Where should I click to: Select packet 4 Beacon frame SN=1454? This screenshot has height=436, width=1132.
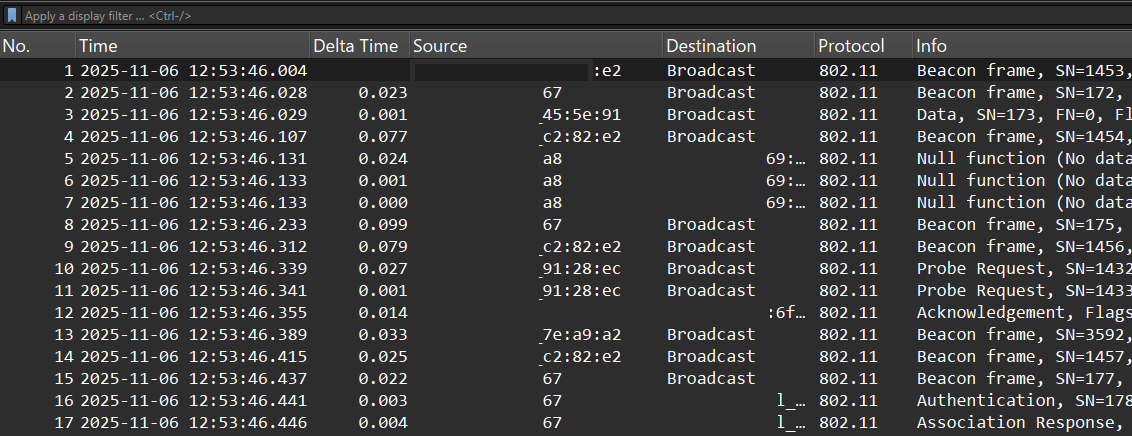point(566,136)
